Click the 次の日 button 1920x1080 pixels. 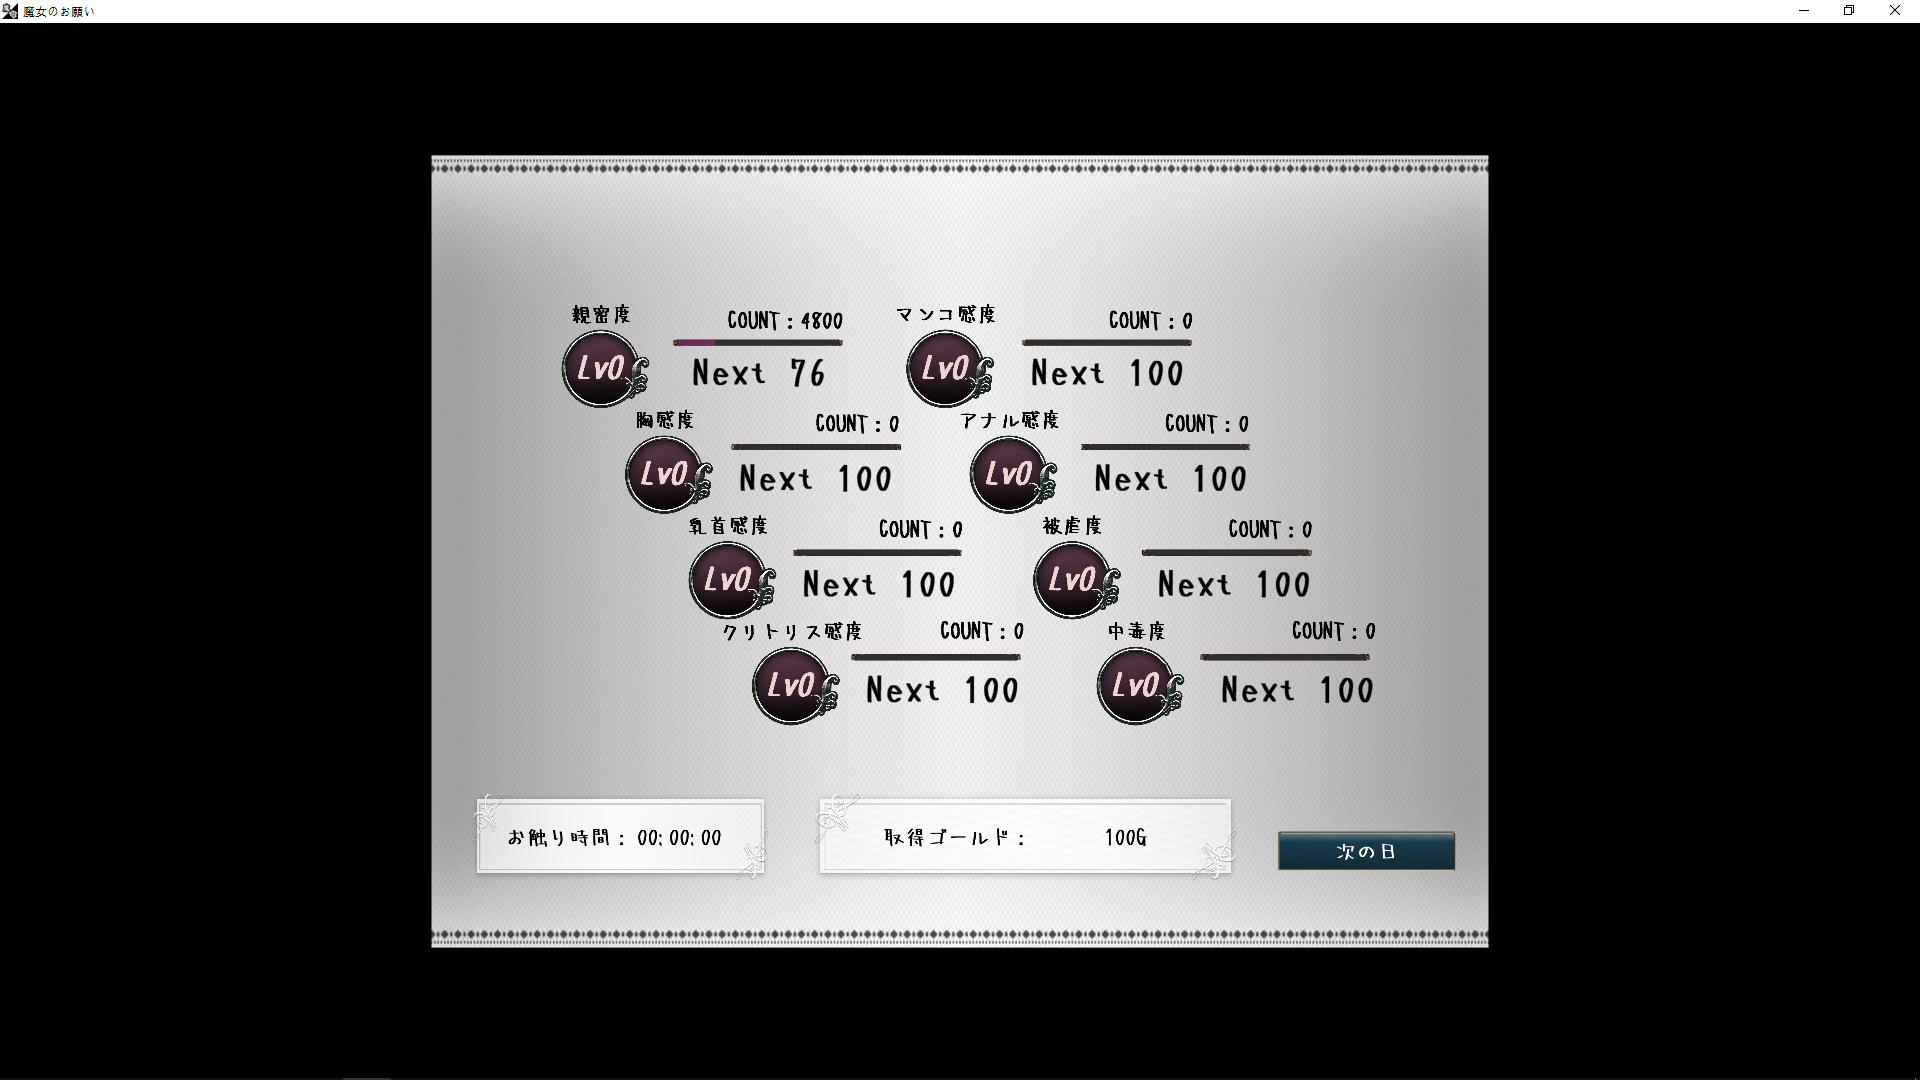click(x=1366, y=851)
